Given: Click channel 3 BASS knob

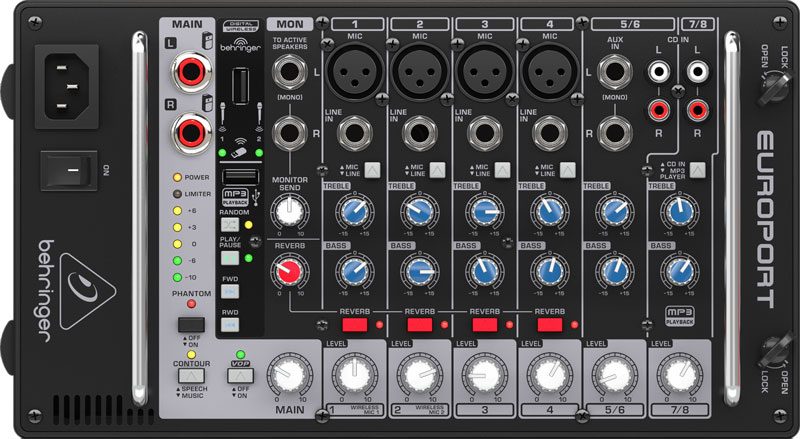Looking at the screenshot, I should (x=485, y=271).
